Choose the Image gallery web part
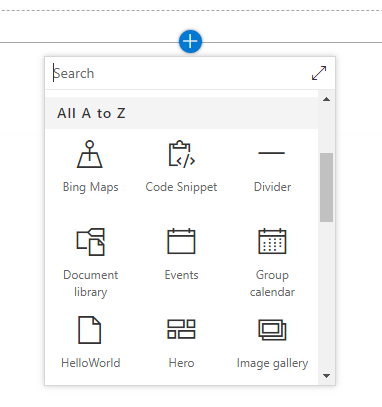Viewport: 382px width, 407px height. click(272, 343)
